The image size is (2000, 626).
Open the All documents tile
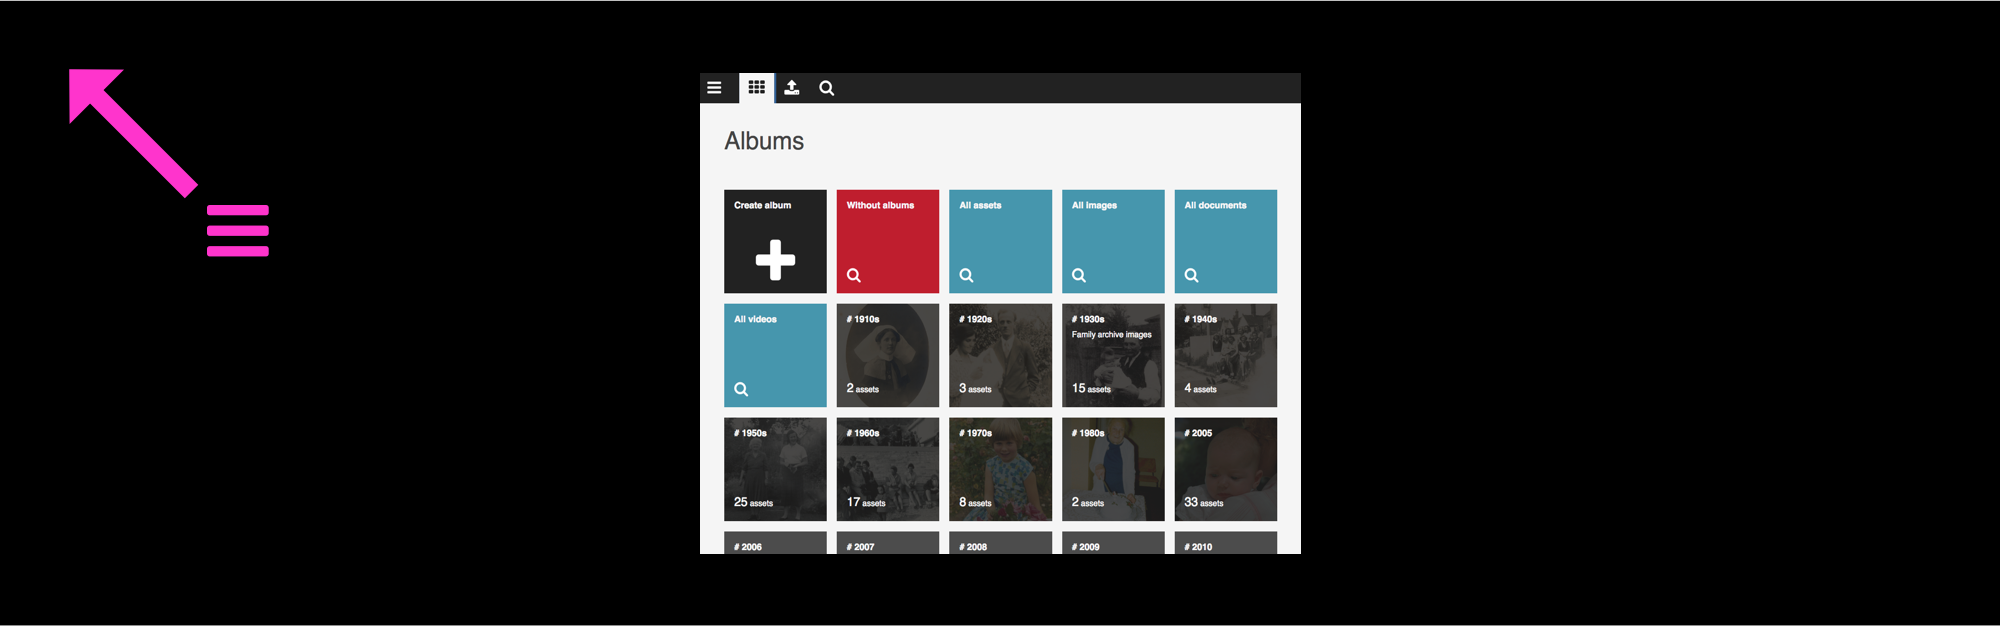tap(1226, 241)
